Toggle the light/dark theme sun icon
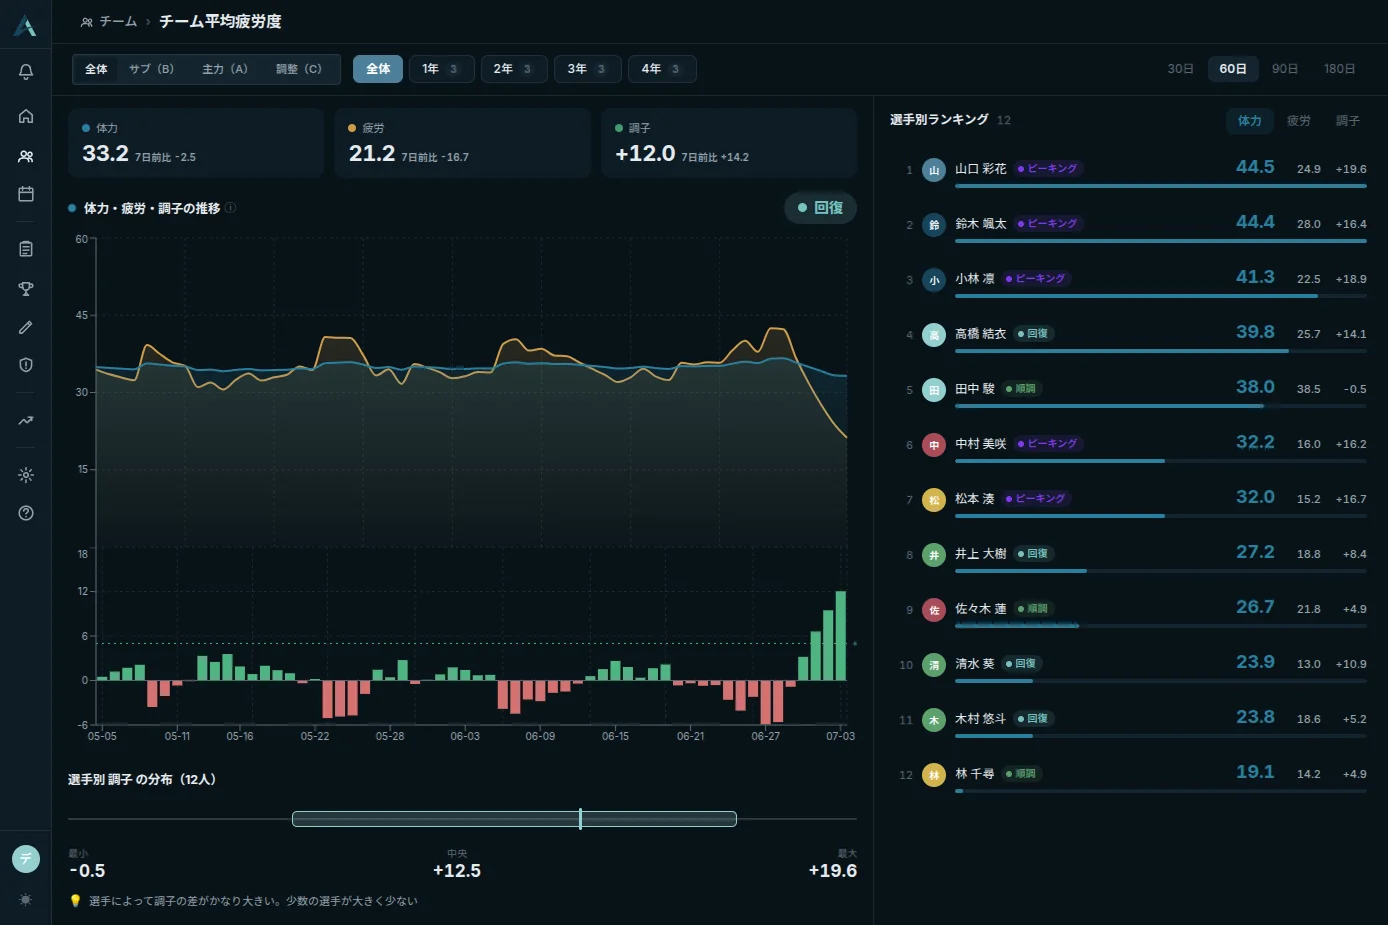The height and width of the screenshot is (925, 1388). tap(26, 900)
